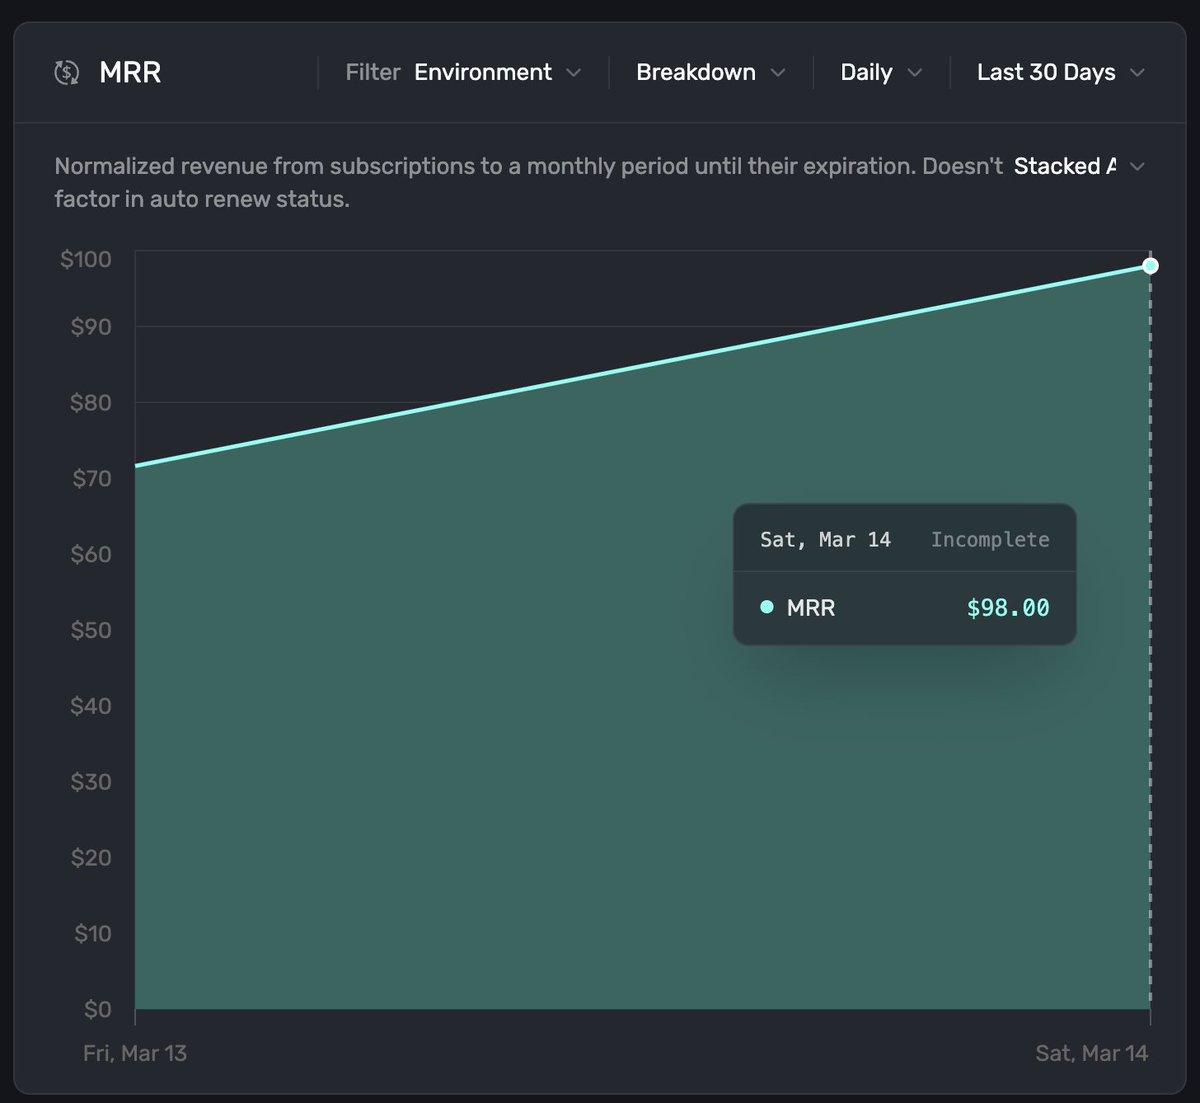
Task: Click the MRR title text
Action: click(130, 72)
